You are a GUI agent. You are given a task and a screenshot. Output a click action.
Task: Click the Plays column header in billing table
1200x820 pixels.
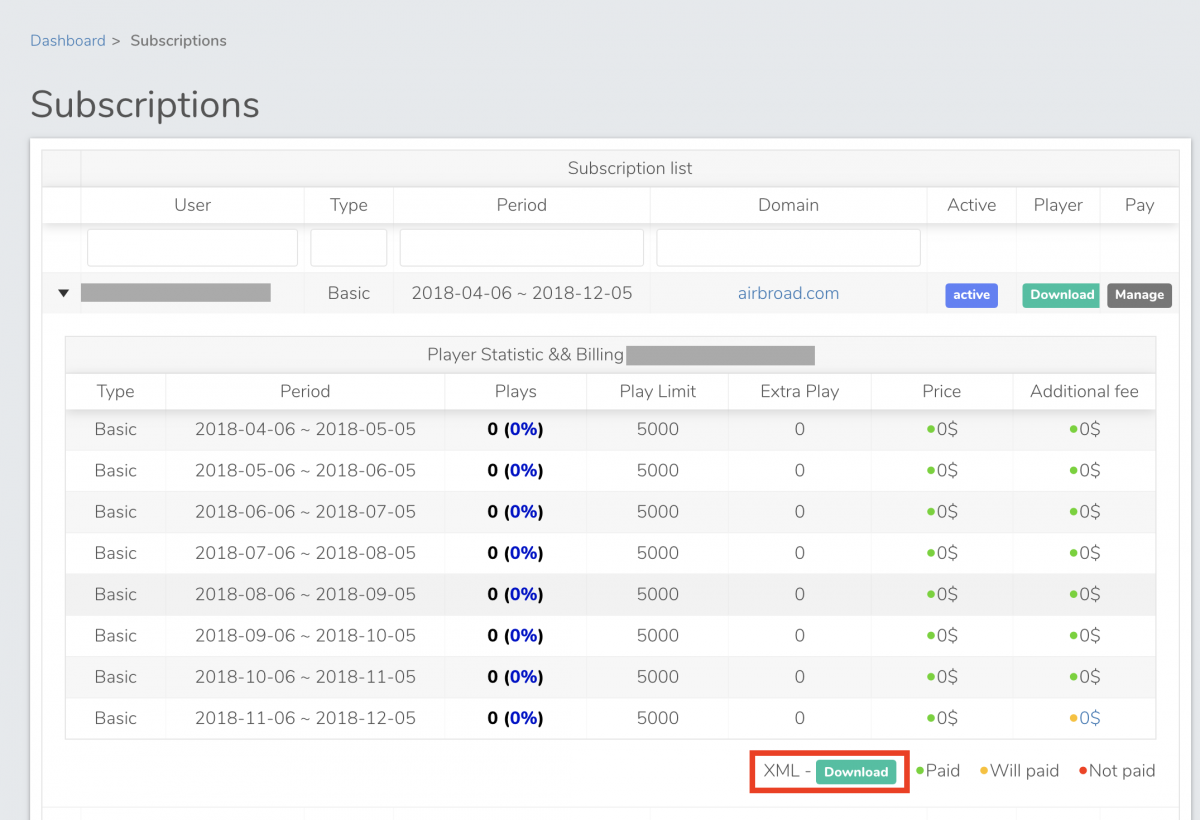point(515,391)
